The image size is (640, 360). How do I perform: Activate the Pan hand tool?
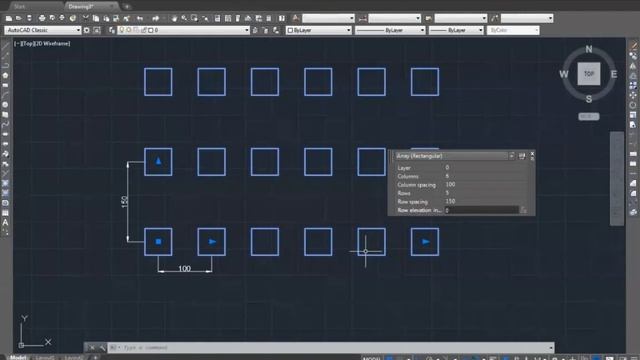pyautogui.click(x=174, y=18)
